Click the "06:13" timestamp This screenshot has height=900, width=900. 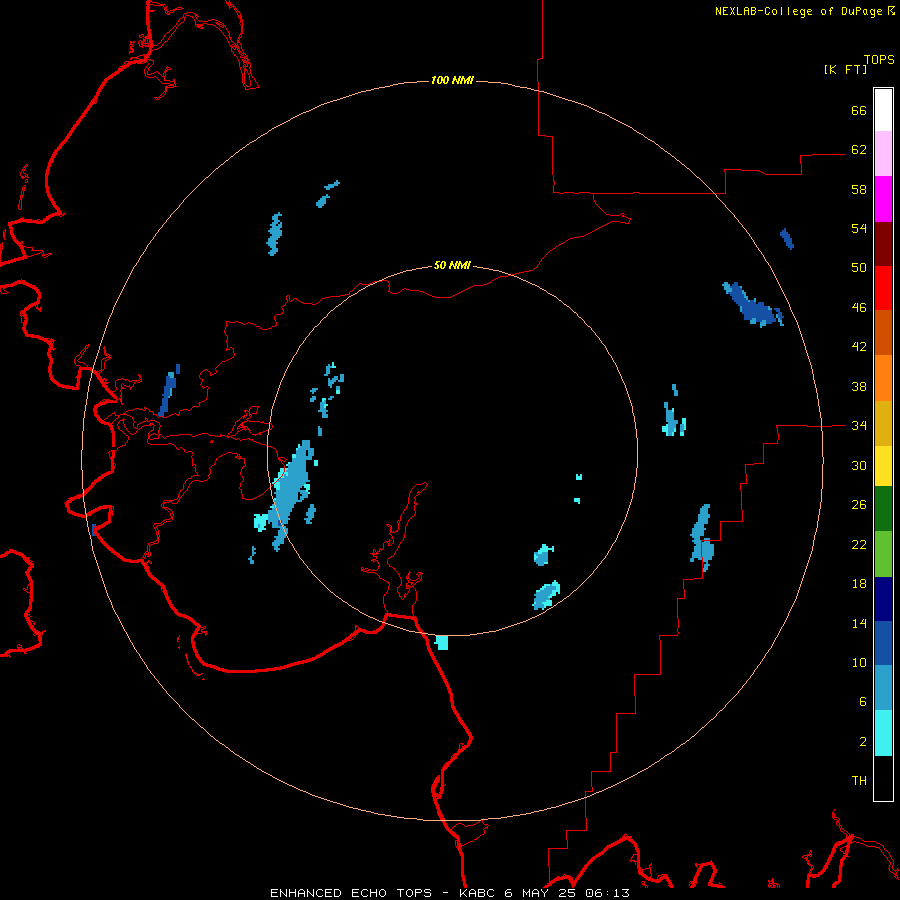[607, 893]
